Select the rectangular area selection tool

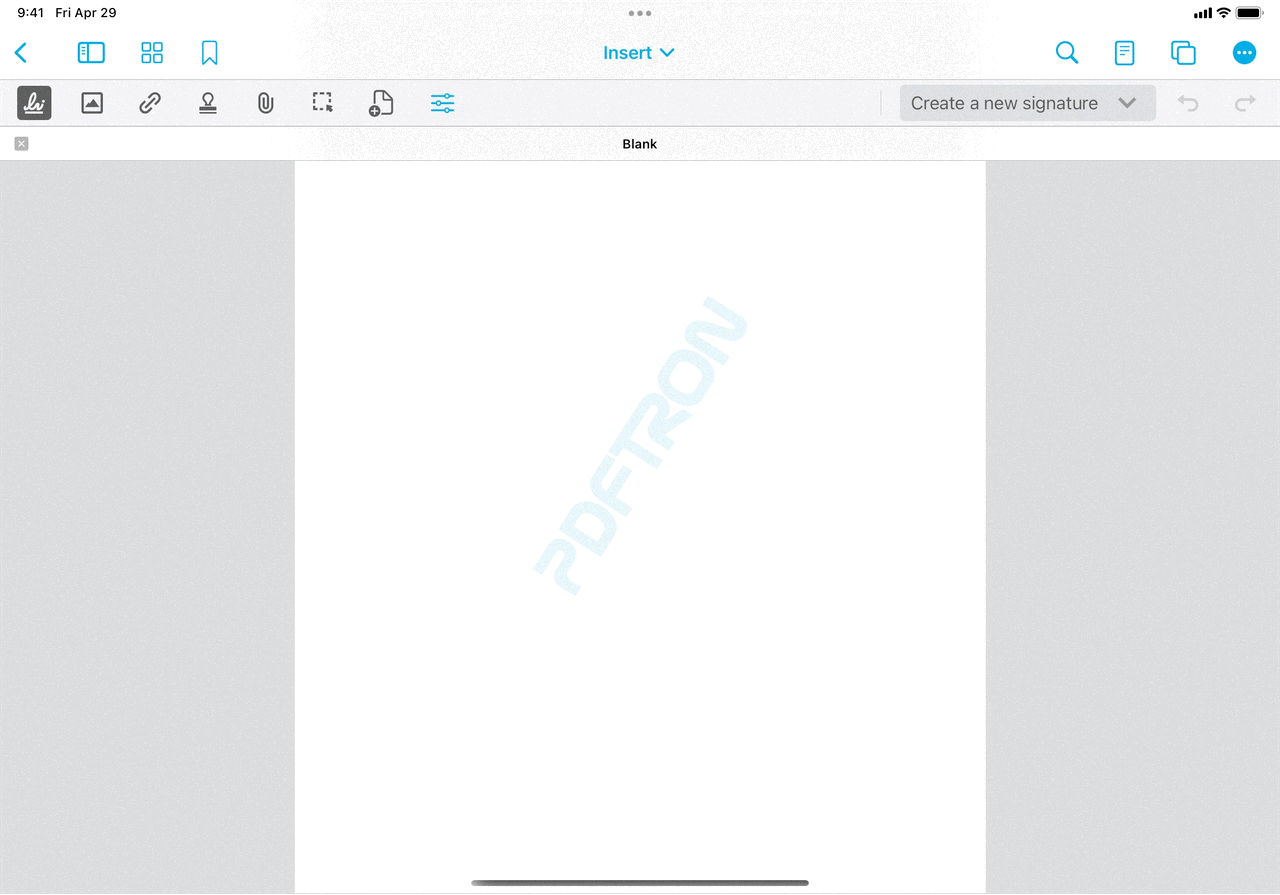pos(322,103)
